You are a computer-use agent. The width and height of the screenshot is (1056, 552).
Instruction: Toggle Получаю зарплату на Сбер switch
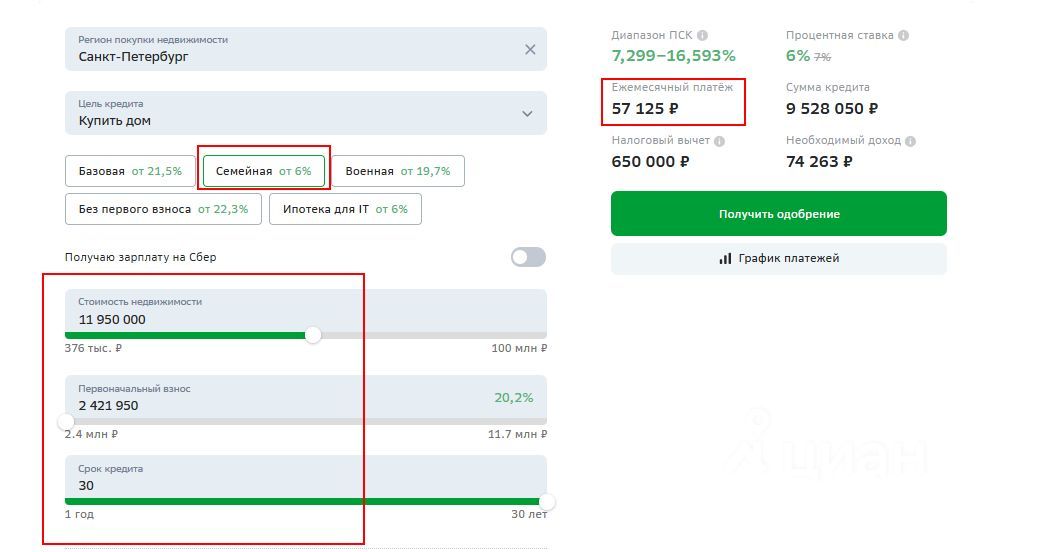528,257
